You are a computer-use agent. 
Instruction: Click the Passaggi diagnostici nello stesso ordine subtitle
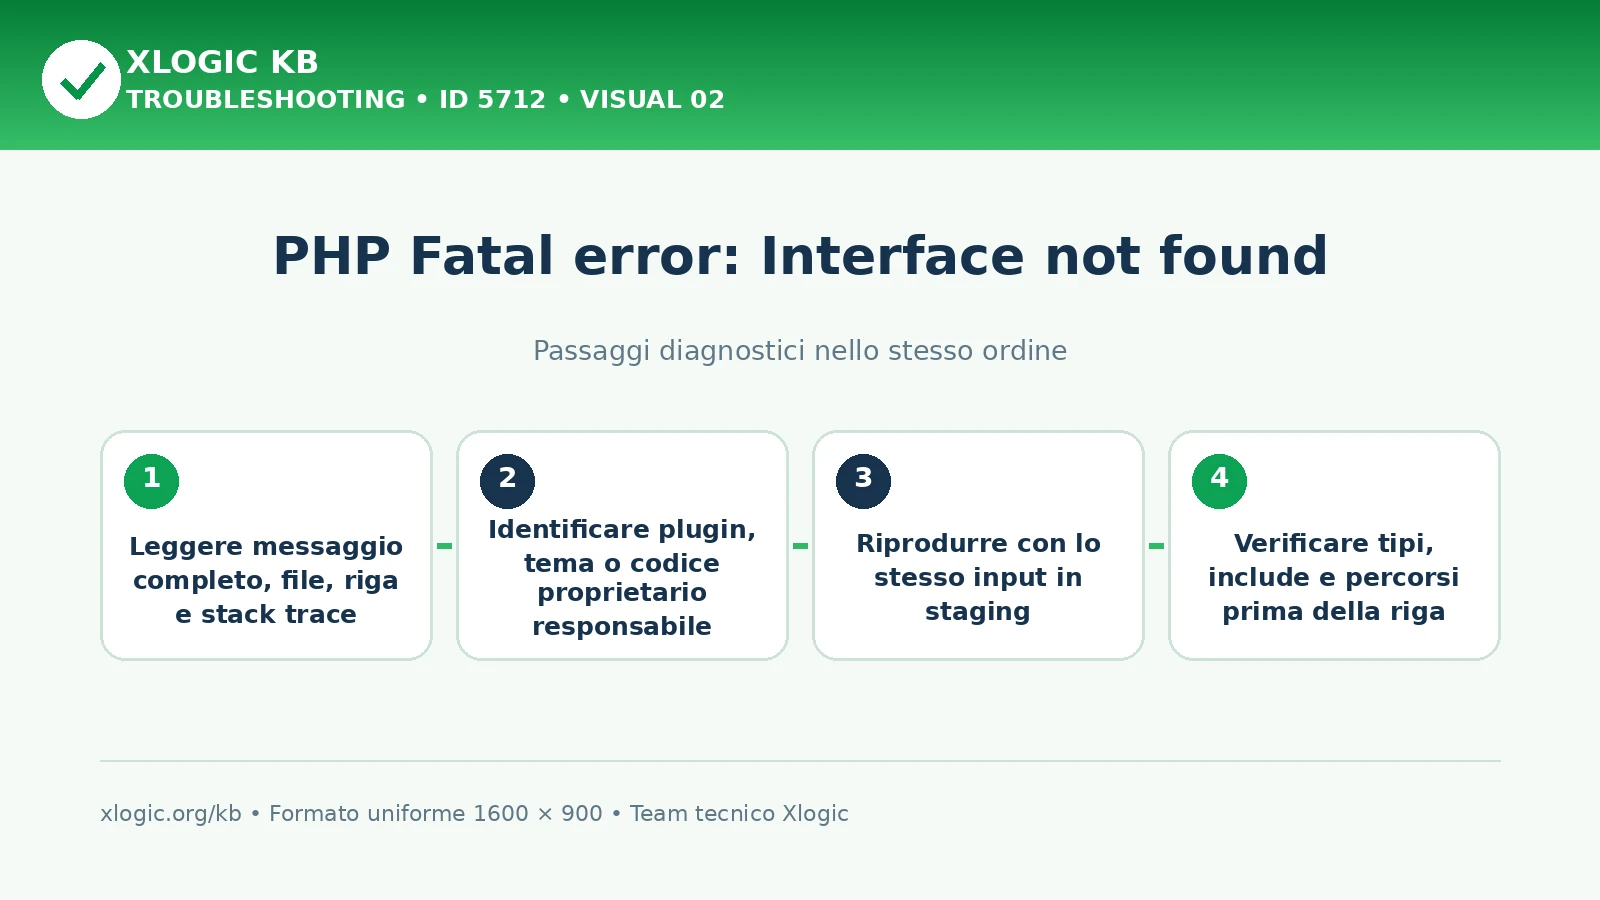(800, 351)
